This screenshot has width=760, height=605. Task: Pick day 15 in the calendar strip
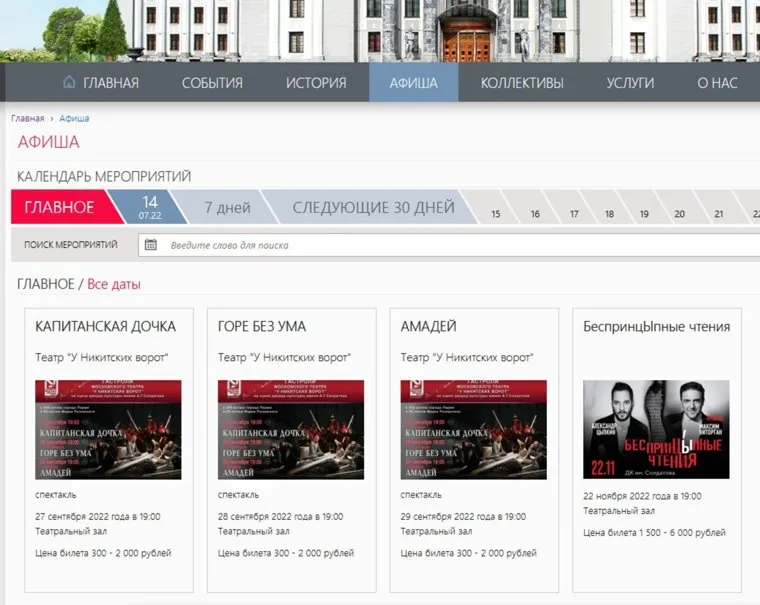tap(494, 214)
